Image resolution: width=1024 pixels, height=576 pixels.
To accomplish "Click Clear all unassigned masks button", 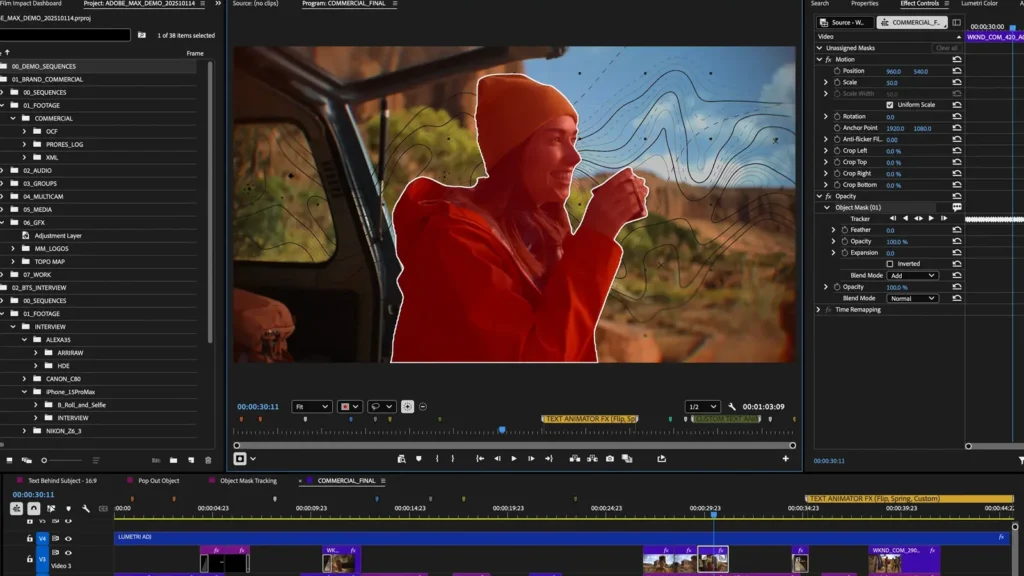I will (946, 48).
